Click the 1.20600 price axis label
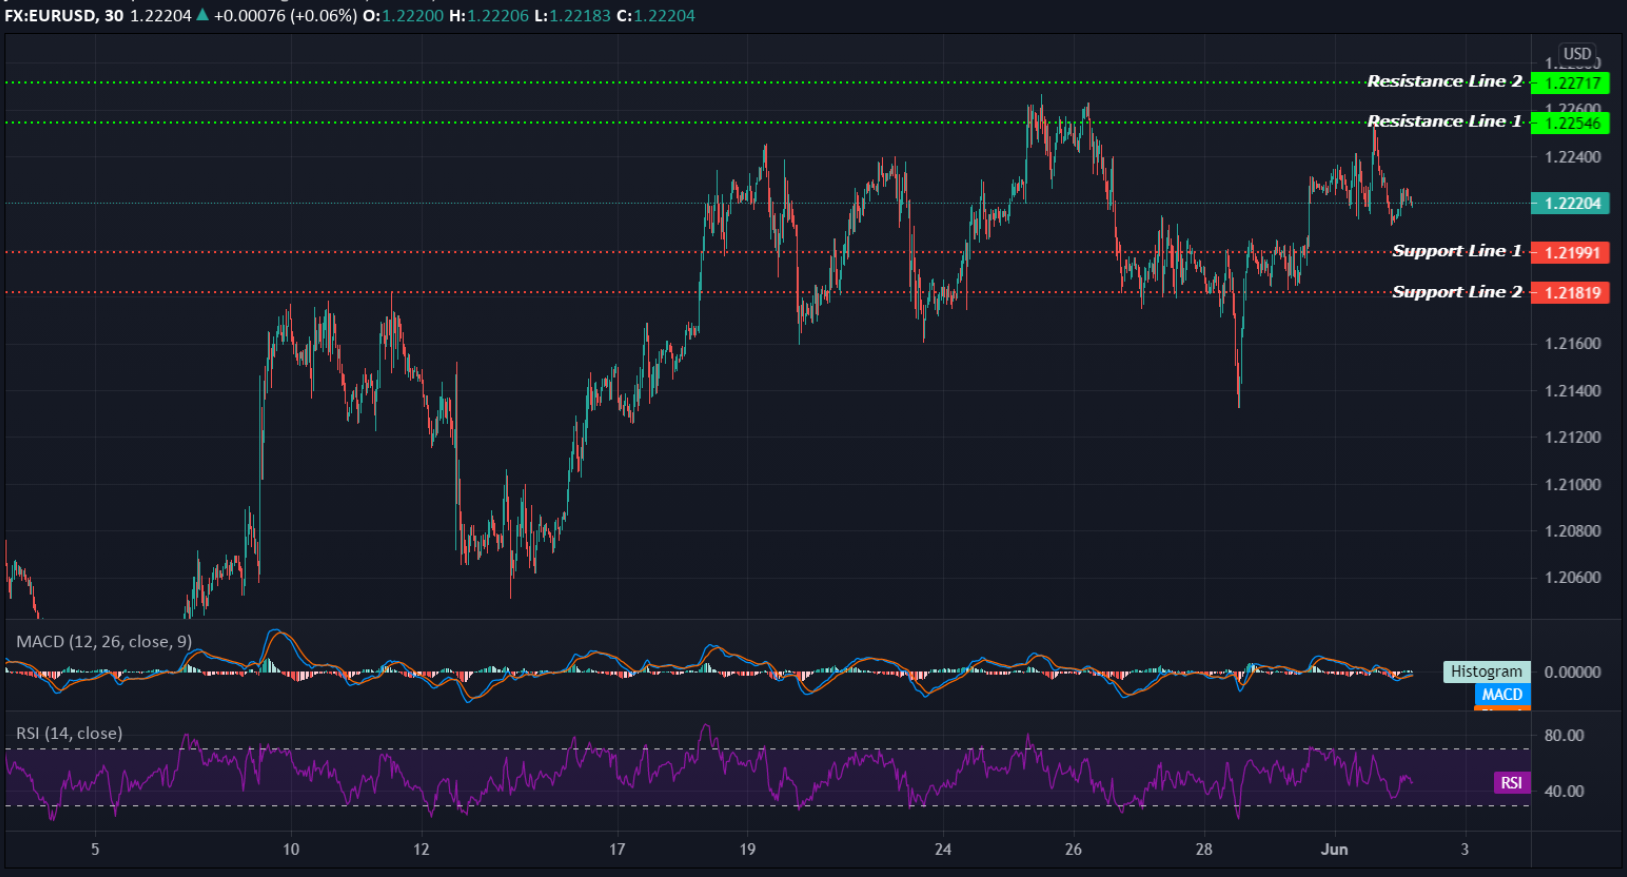1627x877 pixels. 1572,577
